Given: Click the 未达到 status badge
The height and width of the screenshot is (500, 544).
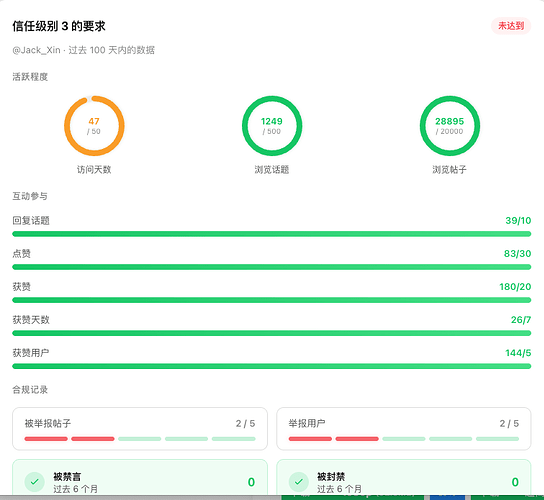Looking at the screenshot, I should click(511, 26).
